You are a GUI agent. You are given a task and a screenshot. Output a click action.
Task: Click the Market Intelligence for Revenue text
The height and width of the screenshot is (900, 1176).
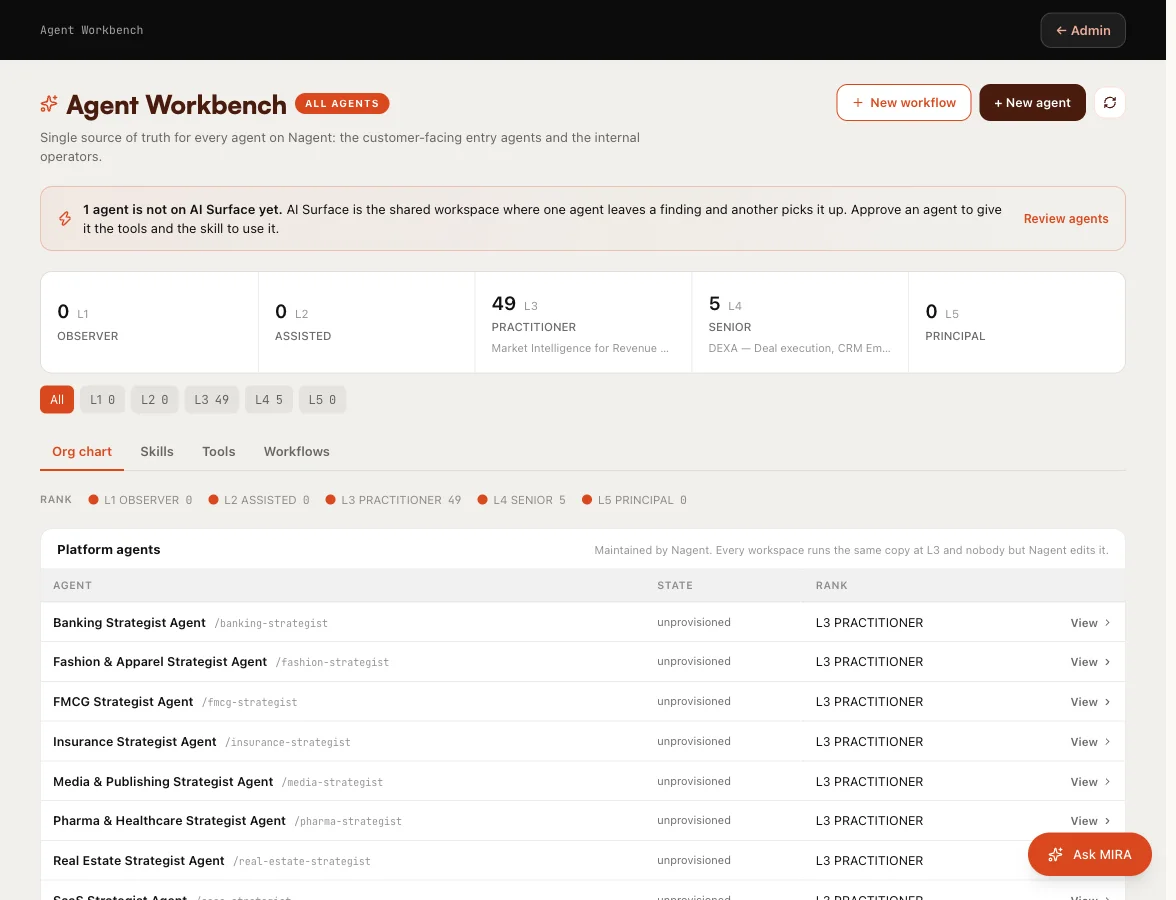click(x=580, y=348)
